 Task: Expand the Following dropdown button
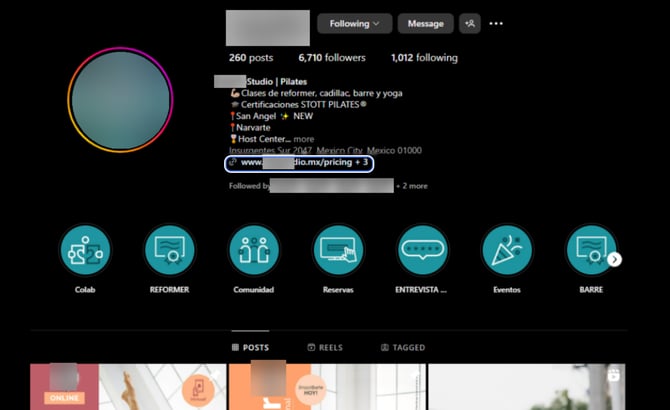[x=354, y=23]
